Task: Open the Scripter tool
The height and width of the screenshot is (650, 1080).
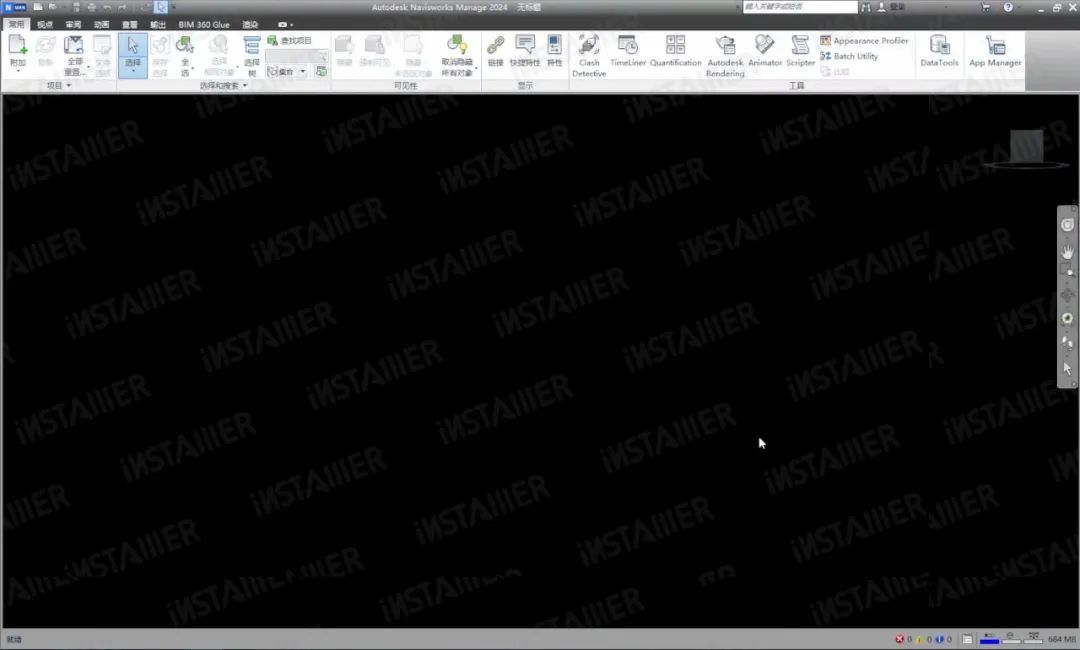Action: pos(800,51)
